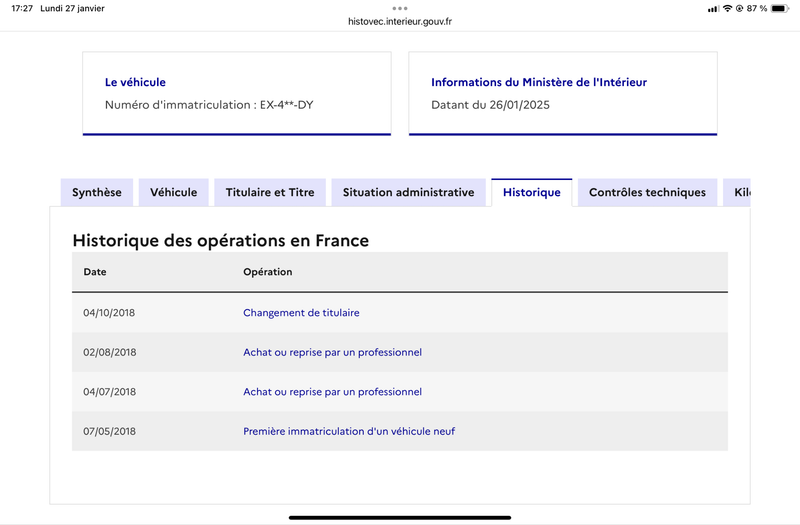The image size is (800, 525).
Task: Click the Numéro d'immatriculation EX-4**-DY text
Action: tap(209, 105)
